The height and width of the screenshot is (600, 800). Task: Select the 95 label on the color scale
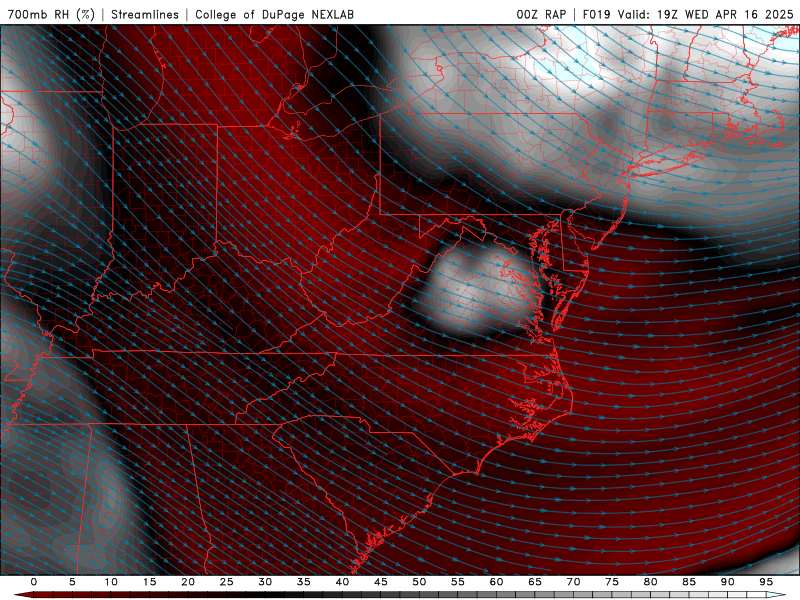click(x=766, y=582)
